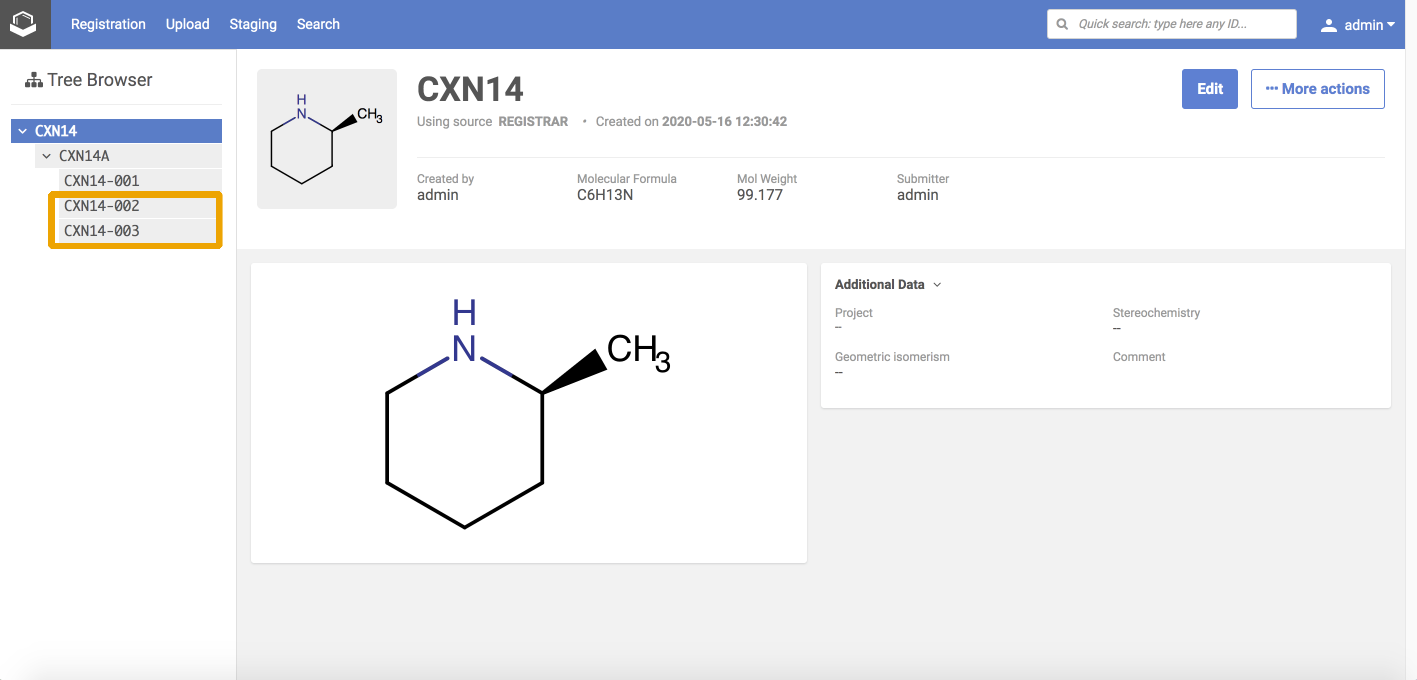Collapse the CXN14 root tree node
Viewport: 1417px width, 680px height.
tap(23, 131)
